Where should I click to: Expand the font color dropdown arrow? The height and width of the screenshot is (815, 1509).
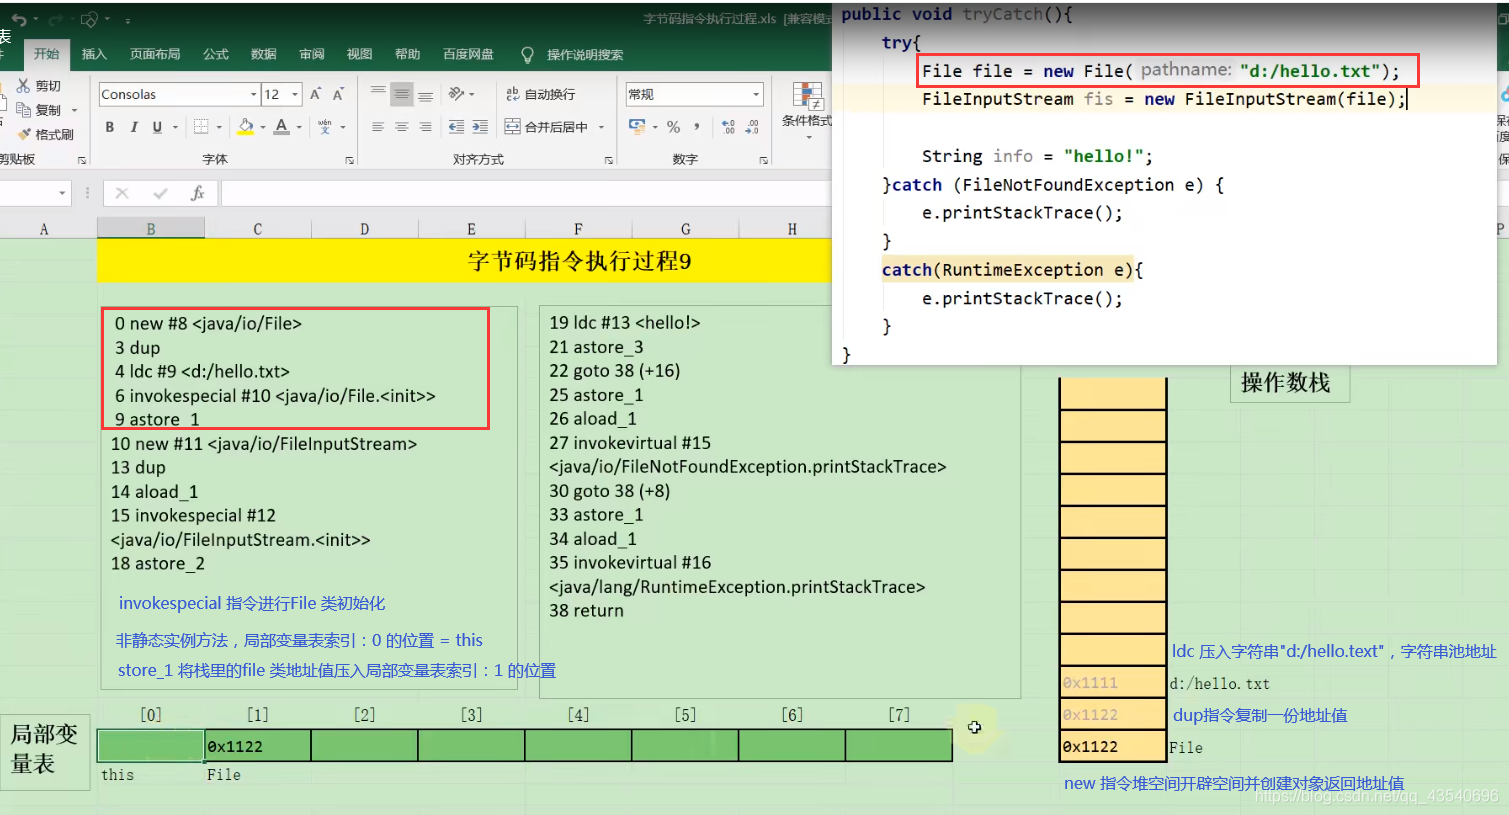299,127
